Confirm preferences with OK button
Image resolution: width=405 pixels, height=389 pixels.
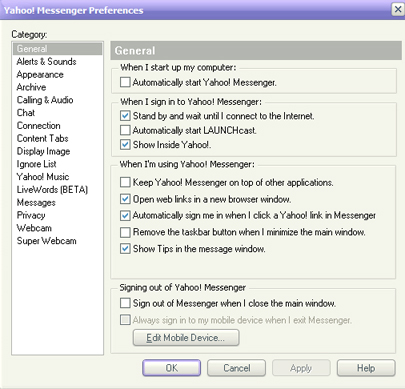[172, 368]
